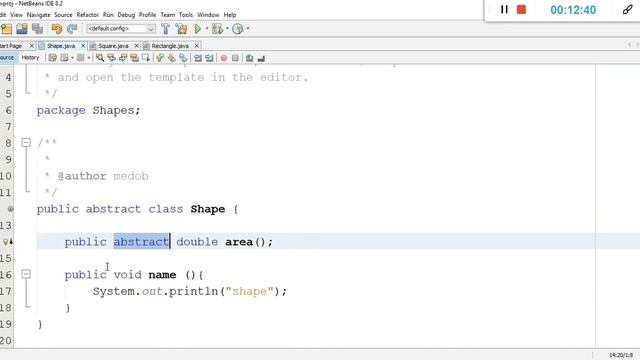
Task: Close the Start Page tab
Action: pyautogui.click(x=31, y=46)
